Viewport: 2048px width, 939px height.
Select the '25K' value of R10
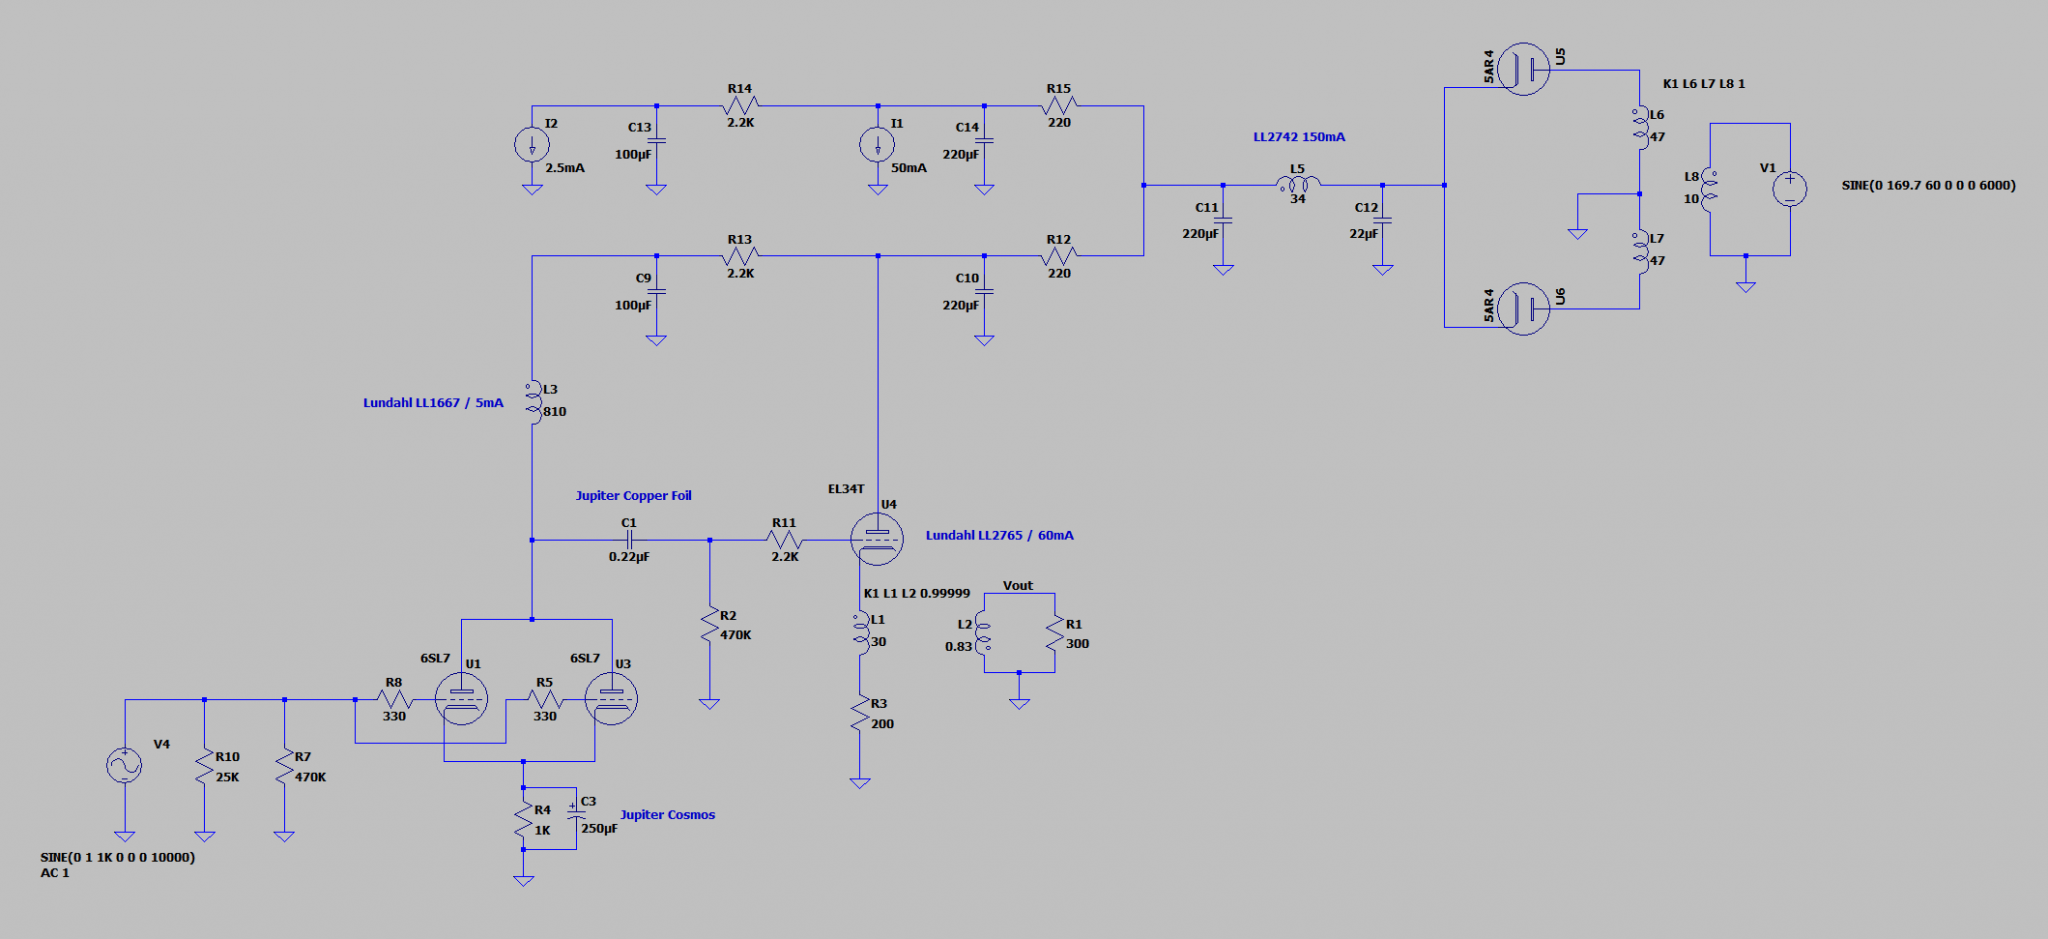pyautogui.click(x=228, y=777)
